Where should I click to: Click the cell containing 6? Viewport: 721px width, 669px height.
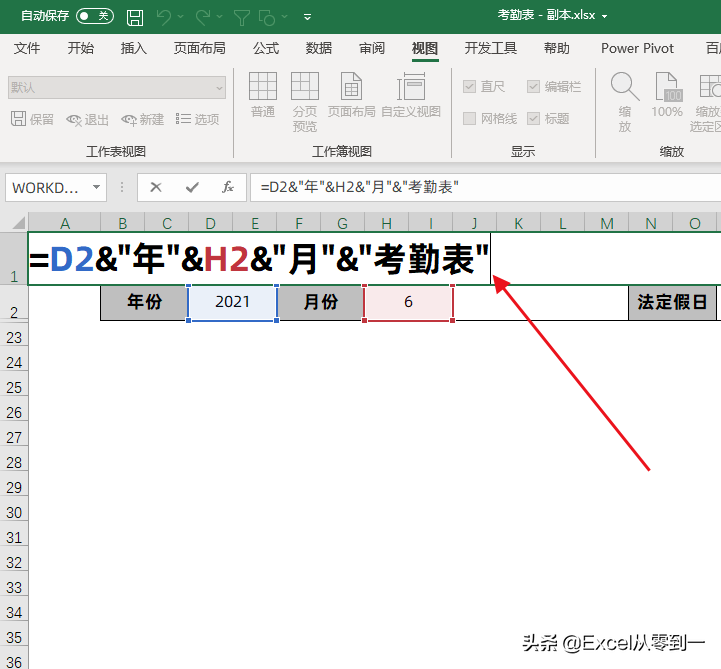coord(408,302)
